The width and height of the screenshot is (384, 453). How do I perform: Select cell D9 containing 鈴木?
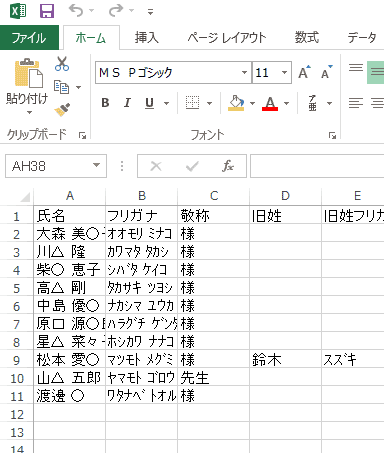pyautogui.click(x=286, y=360)
